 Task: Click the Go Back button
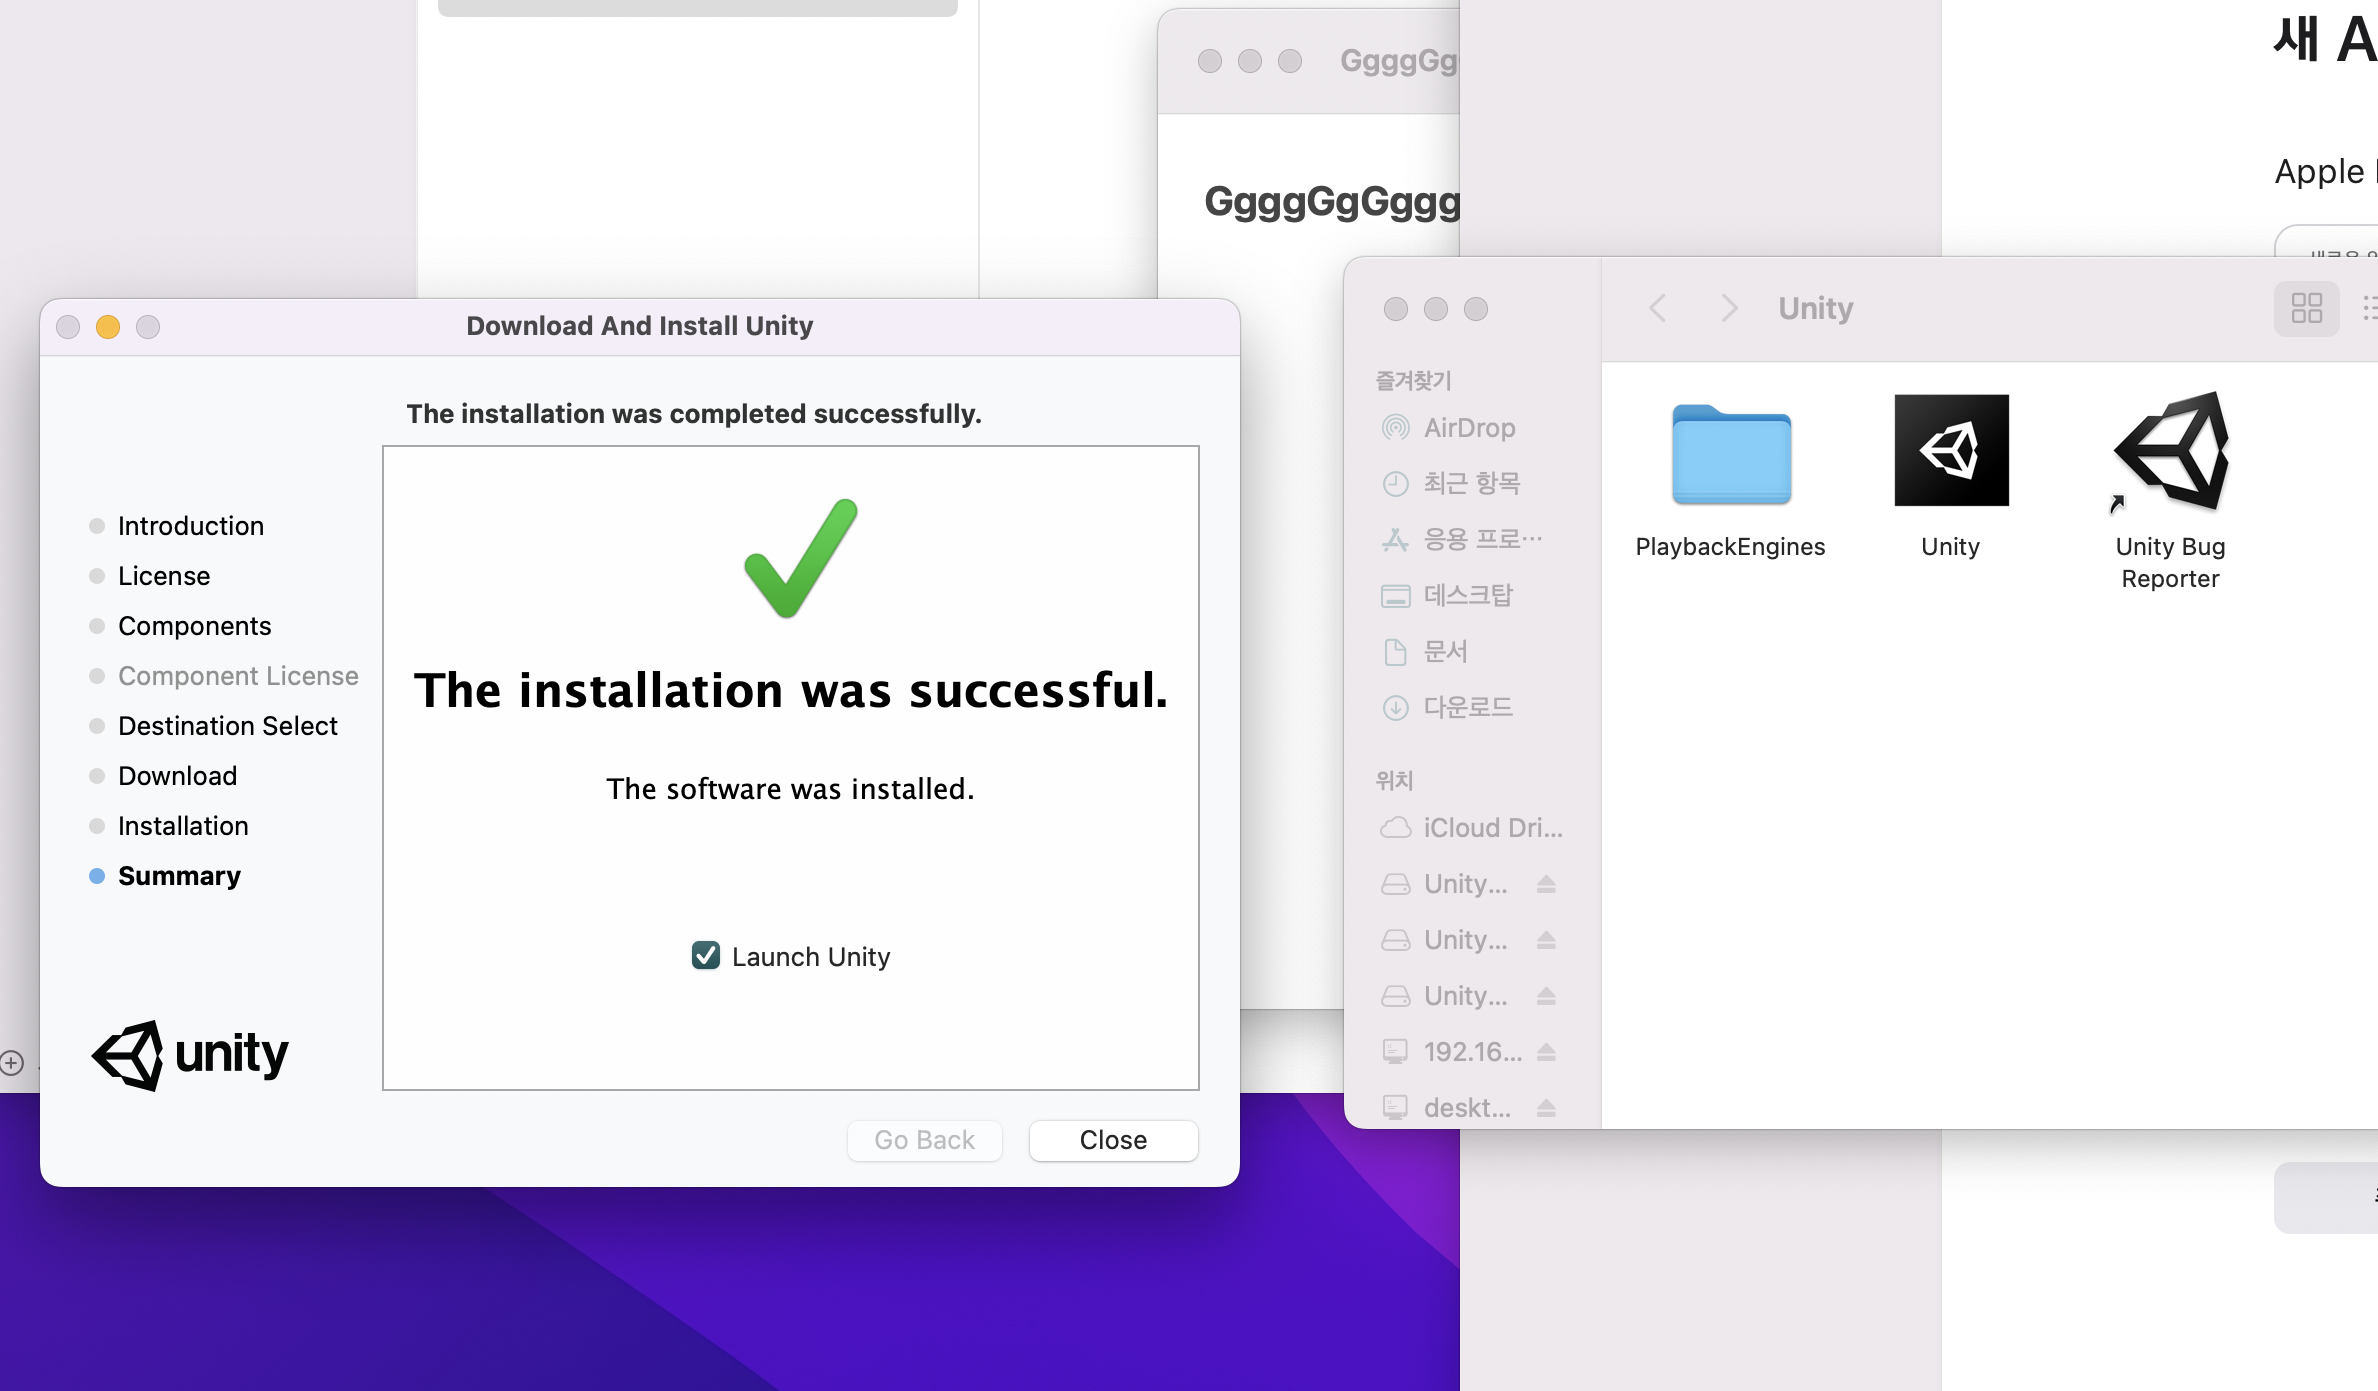[x=924, y=1140]
